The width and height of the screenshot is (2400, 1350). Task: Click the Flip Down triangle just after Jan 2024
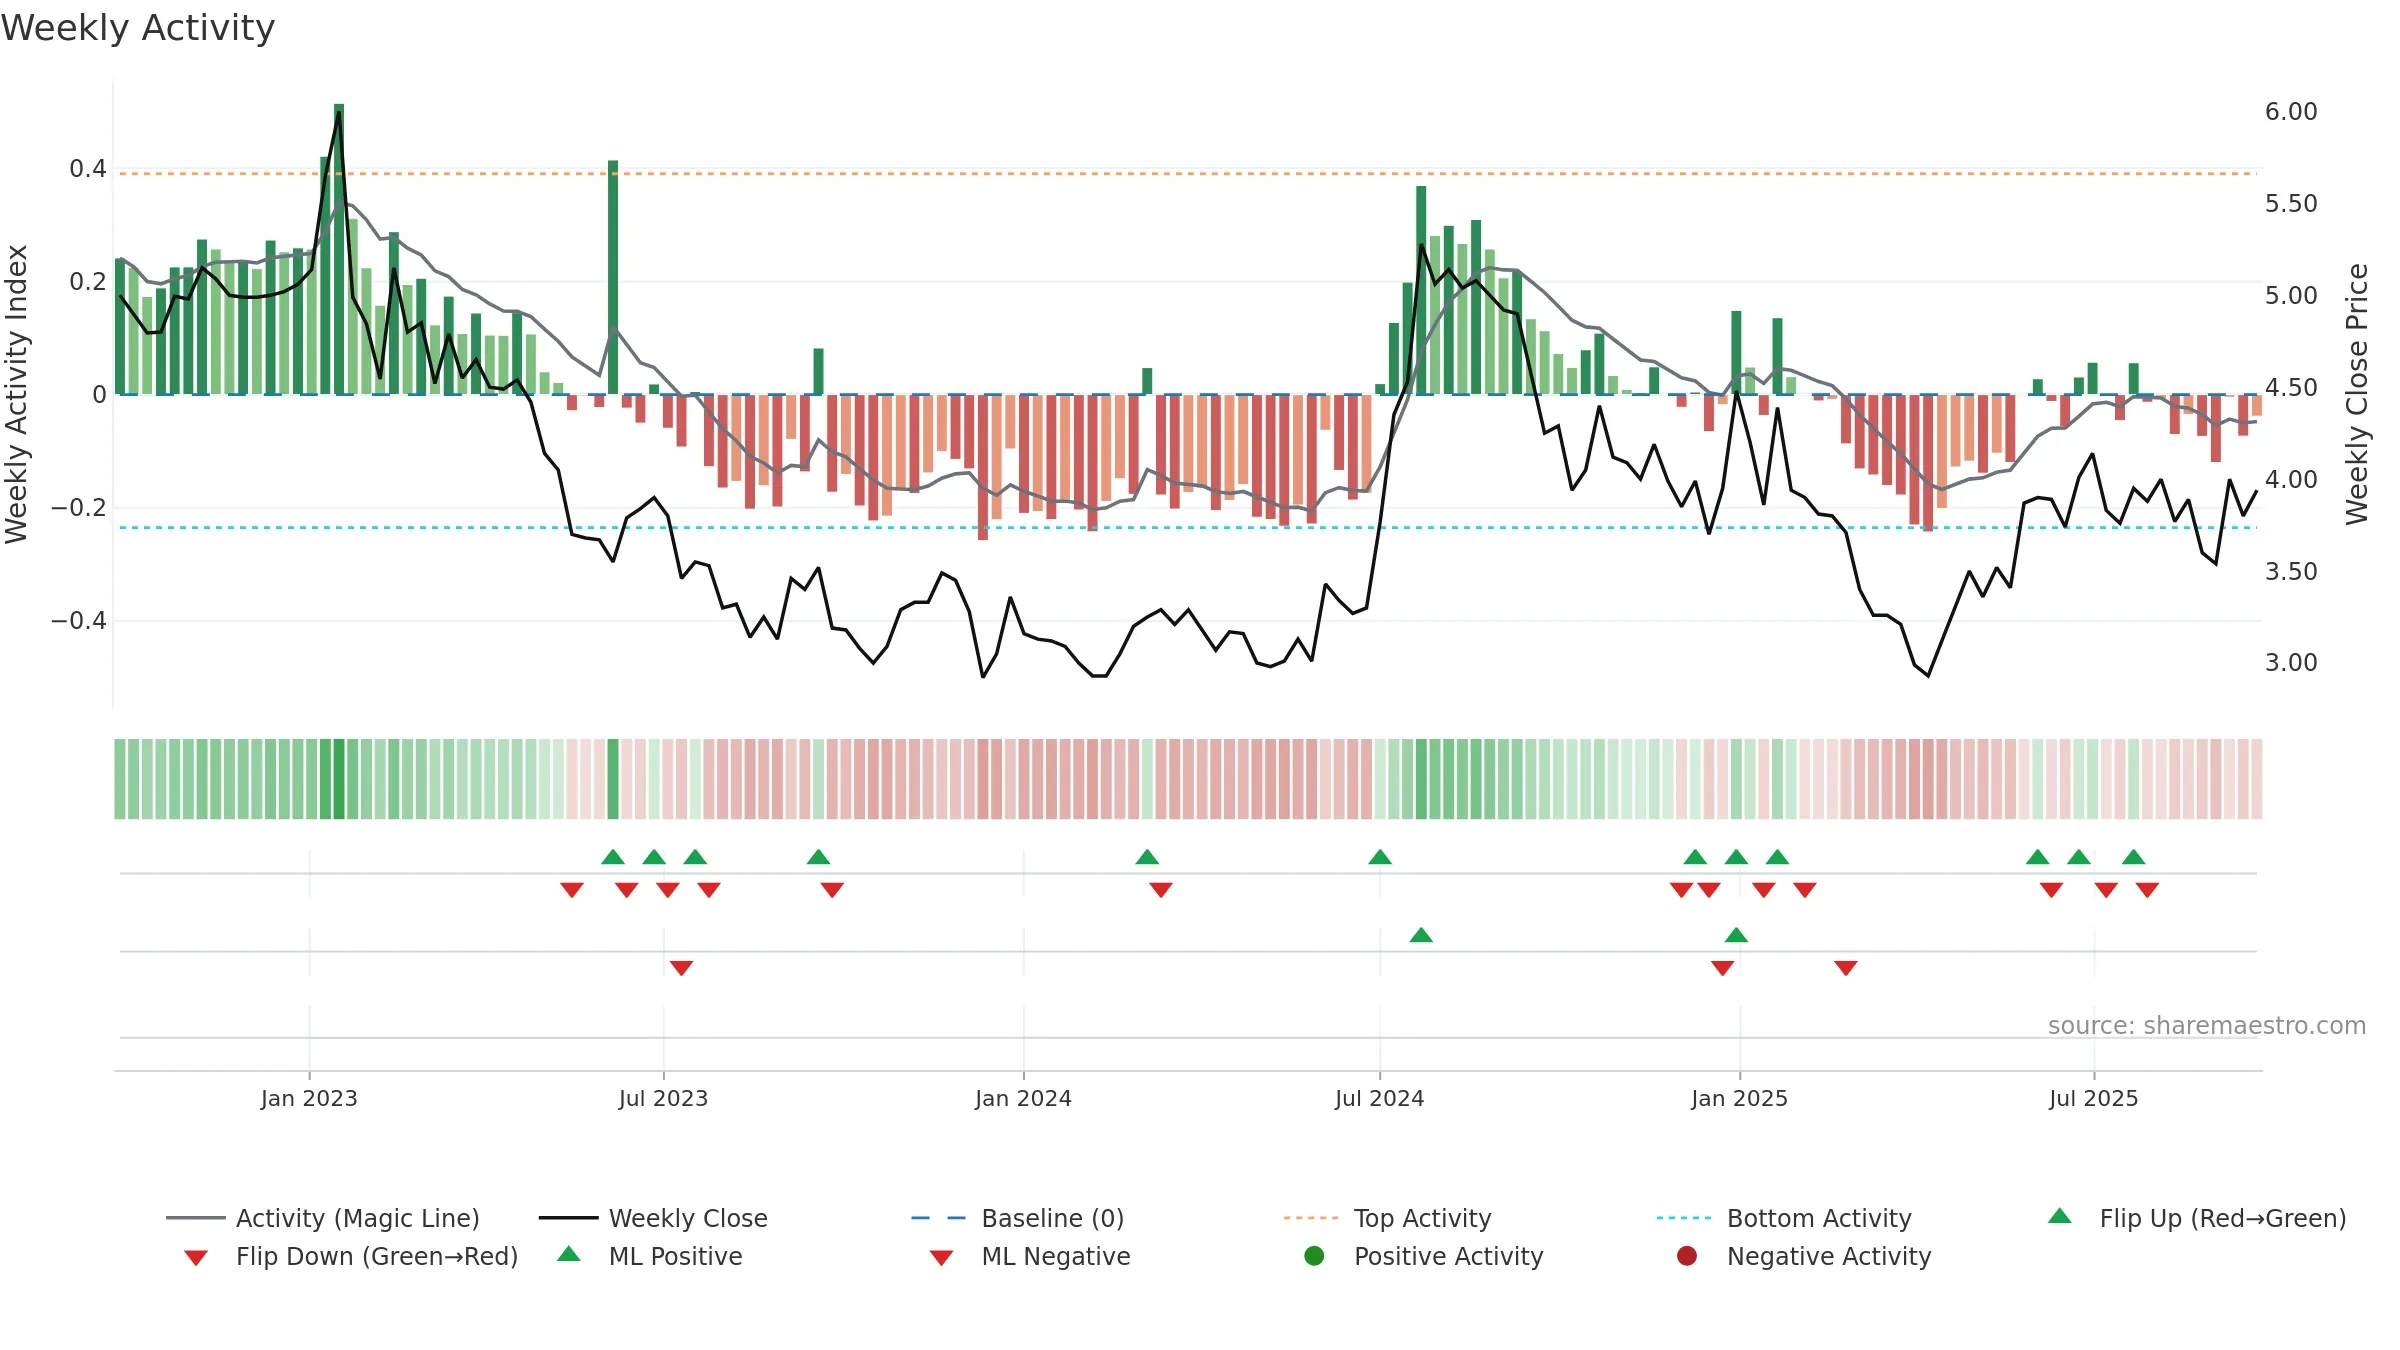coord(1161,890)
